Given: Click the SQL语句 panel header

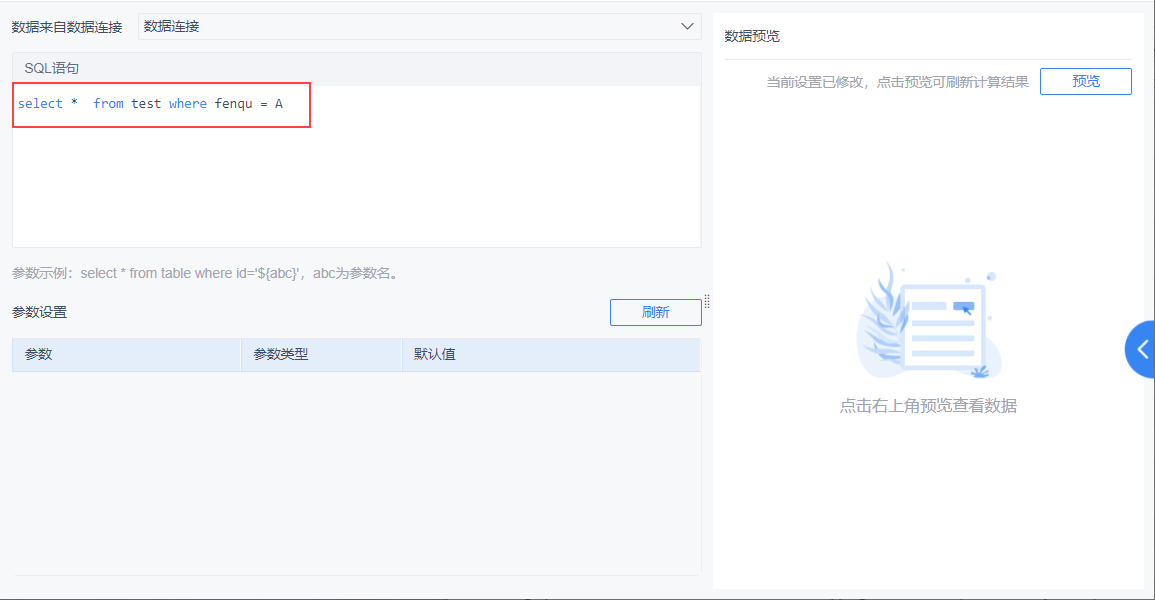Looking at the screenshot, I should pos(45,67).
